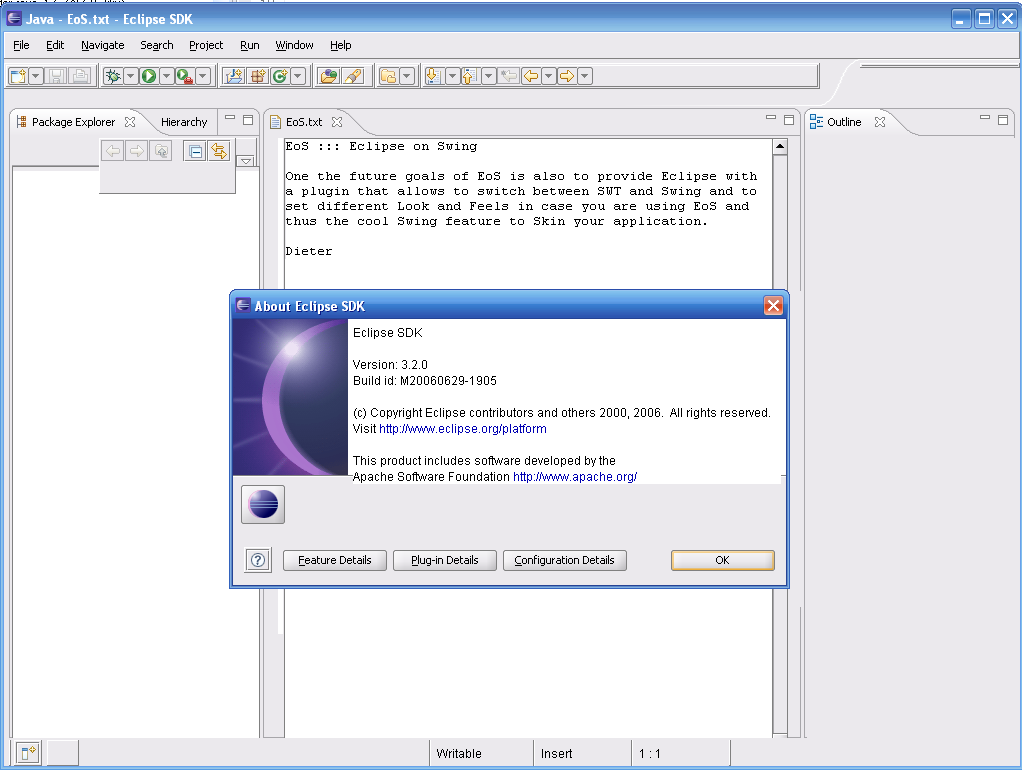The width and height of the screenshot is (1022, 770).
Task: Open the Window menu
Action: 295,45
